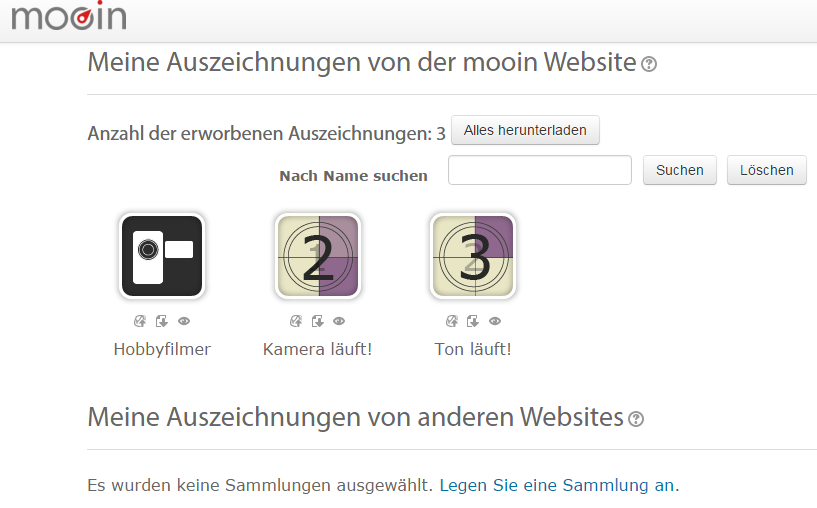Add Ton läuft! badge to backpack
The image size is (817, 508).
coord(451,321)
